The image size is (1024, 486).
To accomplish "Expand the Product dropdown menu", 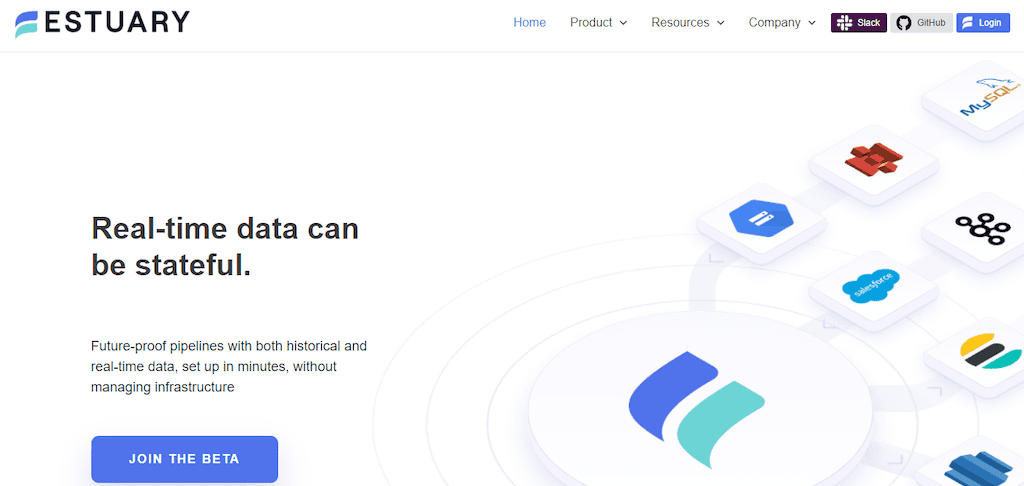I will coord(598,23).
